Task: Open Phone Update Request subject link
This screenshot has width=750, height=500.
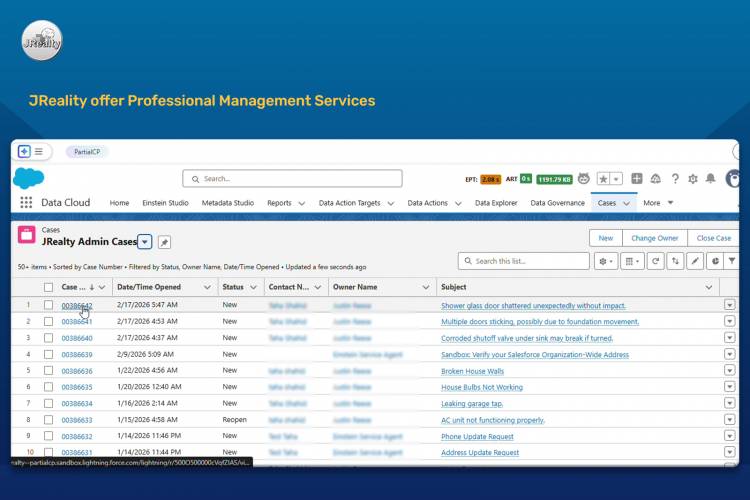Action: point(477,437)
